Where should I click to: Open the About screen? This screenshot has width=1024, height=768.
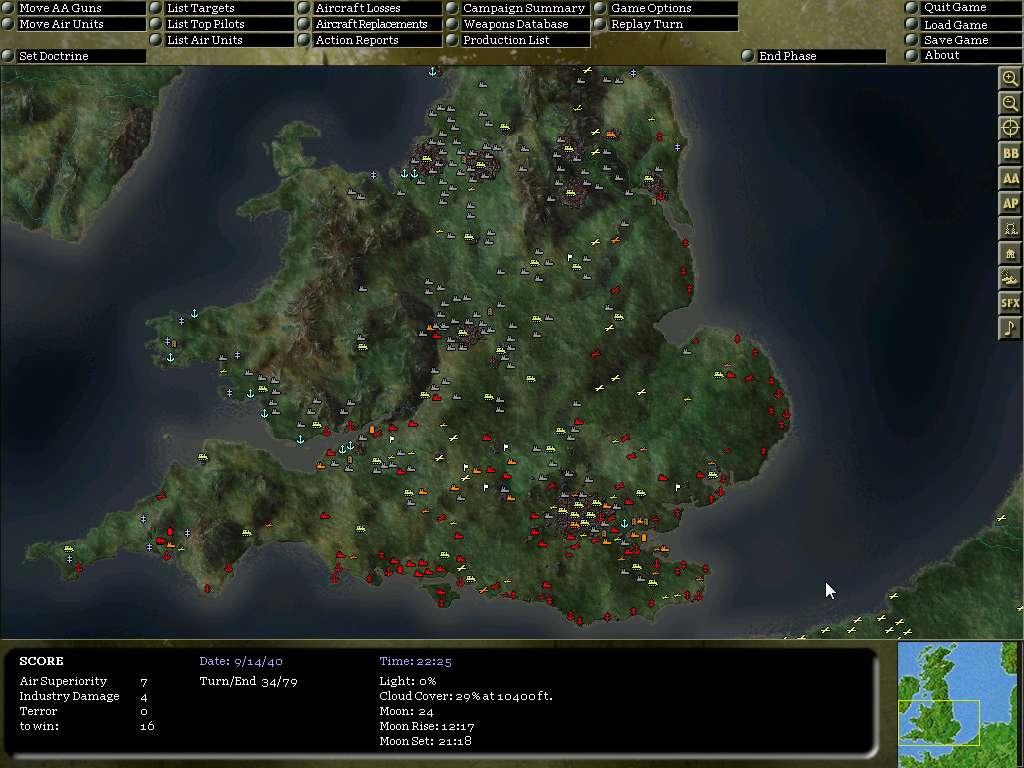[963, 56]
